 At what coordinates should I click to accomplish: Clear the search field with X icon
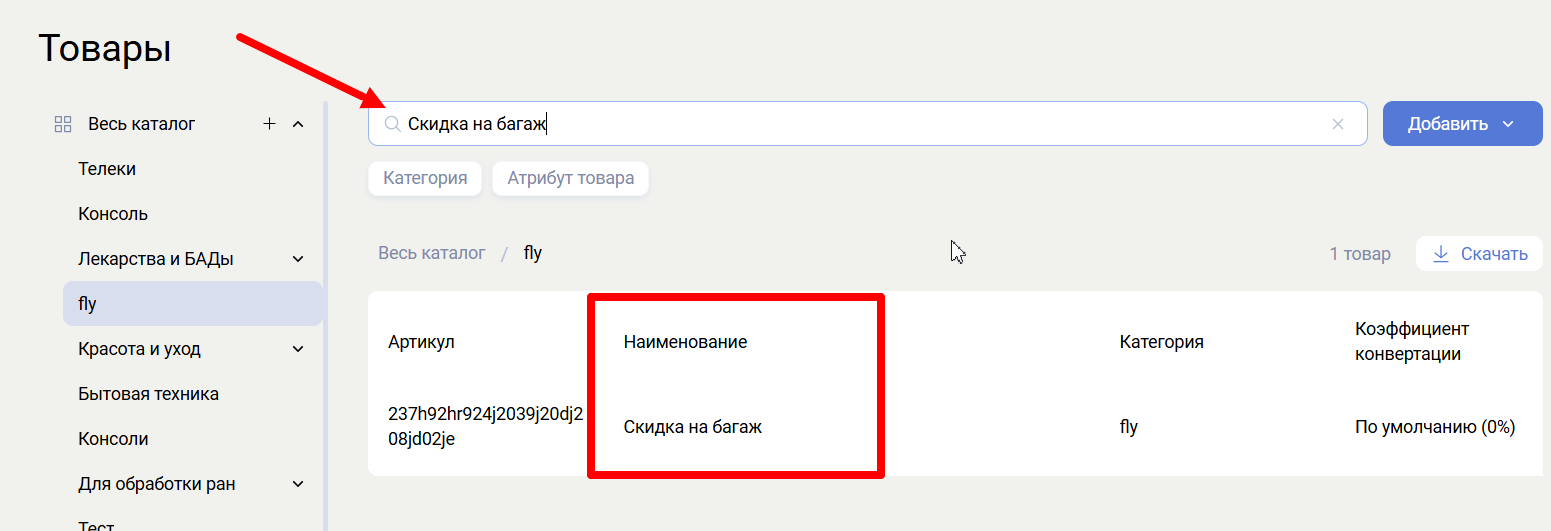click(x=1338, y=124)
